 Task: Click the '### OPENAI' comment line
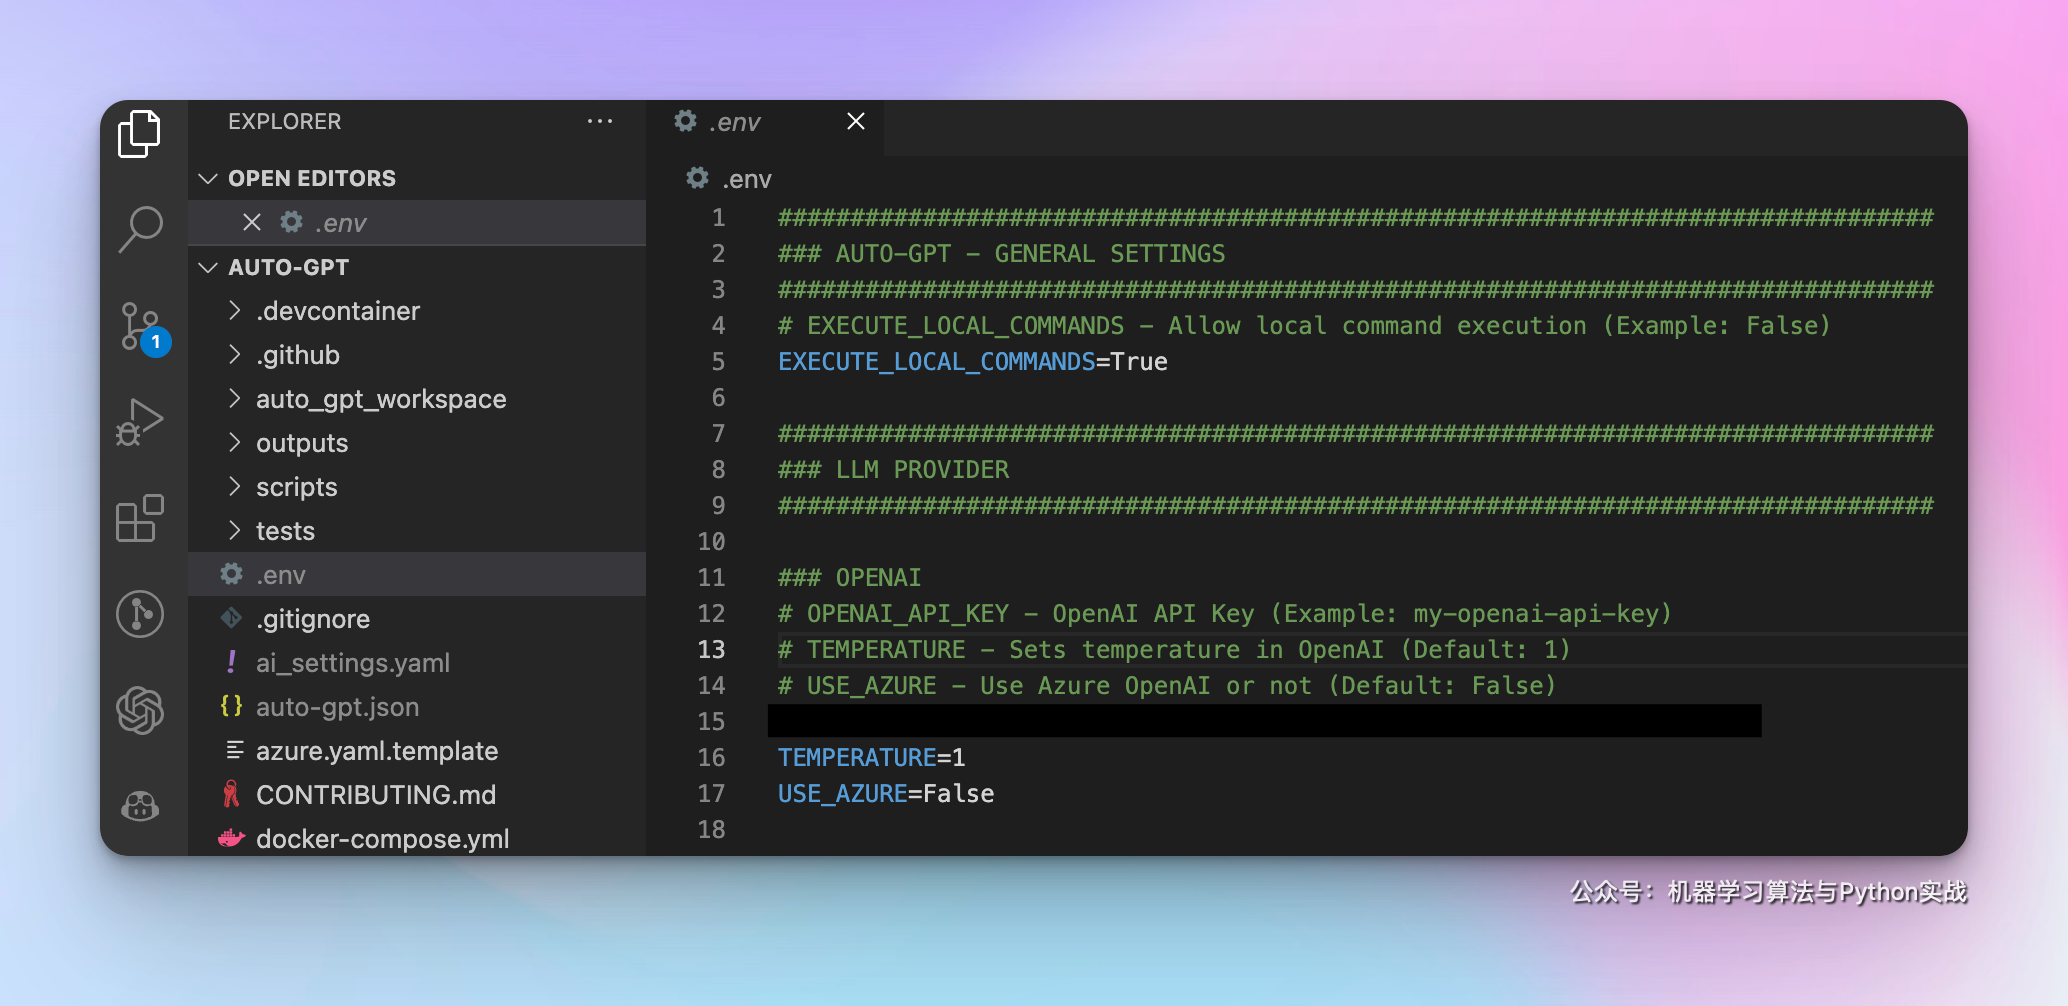coord(850,577)
